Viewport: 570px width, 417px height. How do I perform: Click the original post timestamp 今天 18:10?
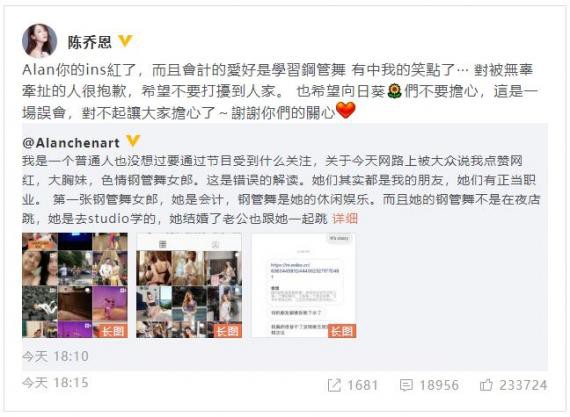click(56, 356)
